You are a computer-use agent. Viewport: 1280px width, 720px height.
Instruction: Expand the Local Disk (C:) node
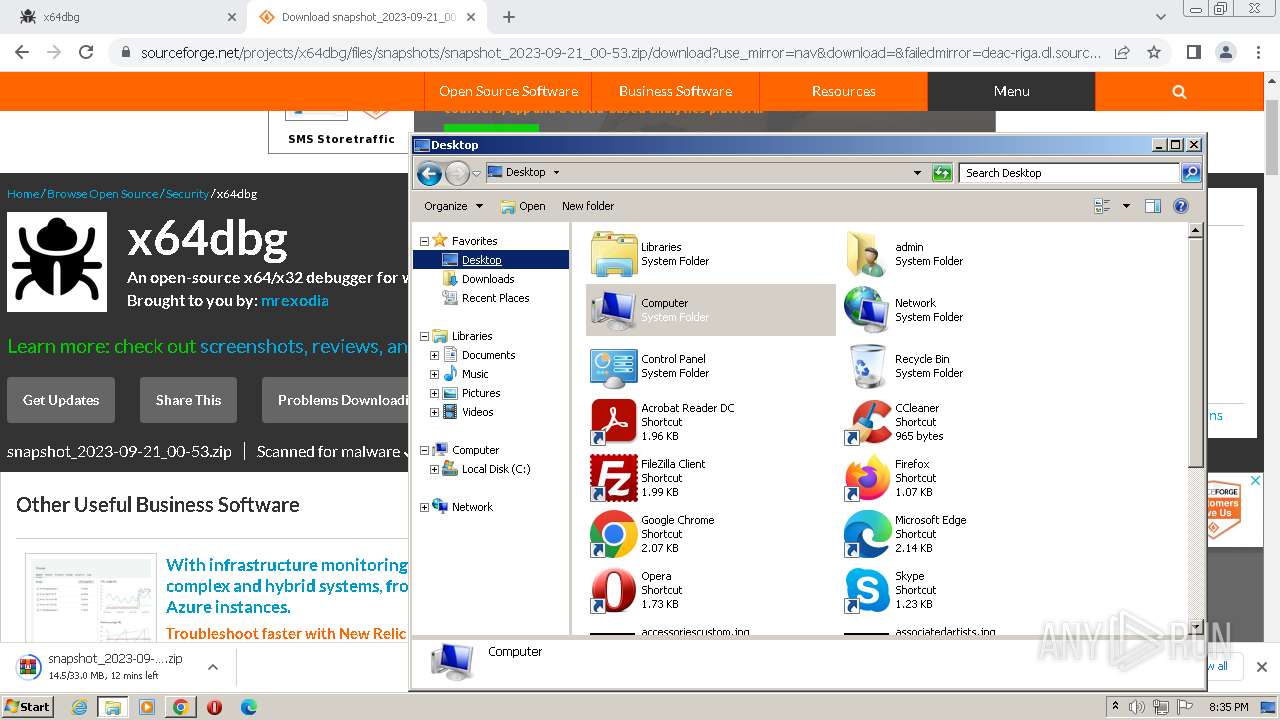(x=434, y=469)
